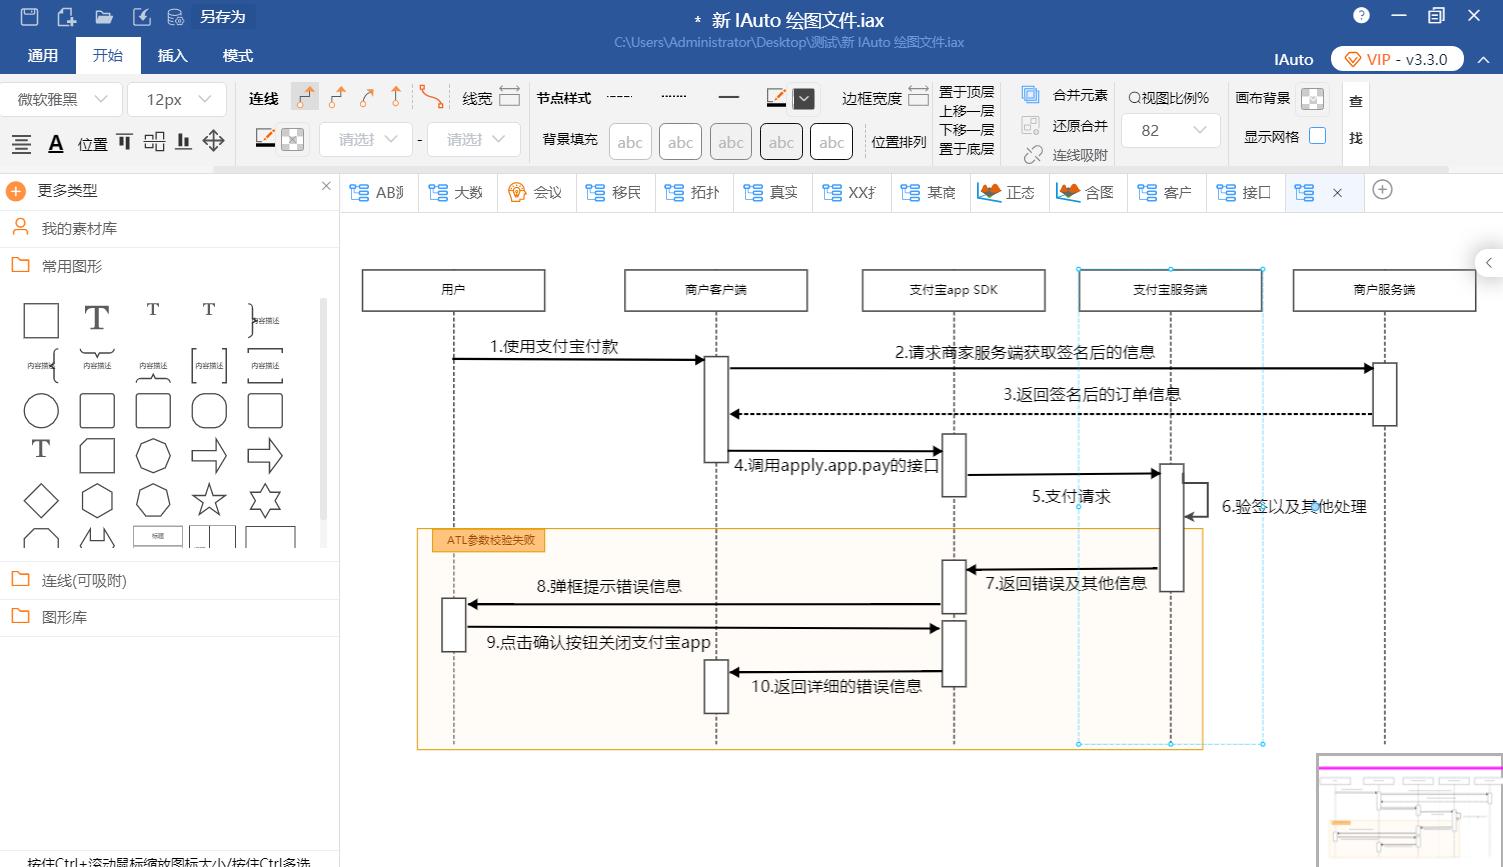Click the plus button to add new diagram tab

[1382, 190]
